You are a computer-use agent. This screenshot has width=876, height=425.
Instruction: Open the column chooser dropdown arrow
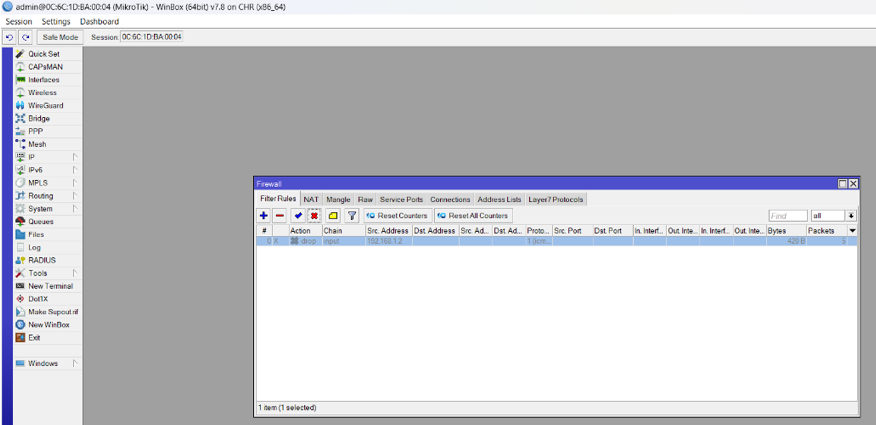click(852, 231)
